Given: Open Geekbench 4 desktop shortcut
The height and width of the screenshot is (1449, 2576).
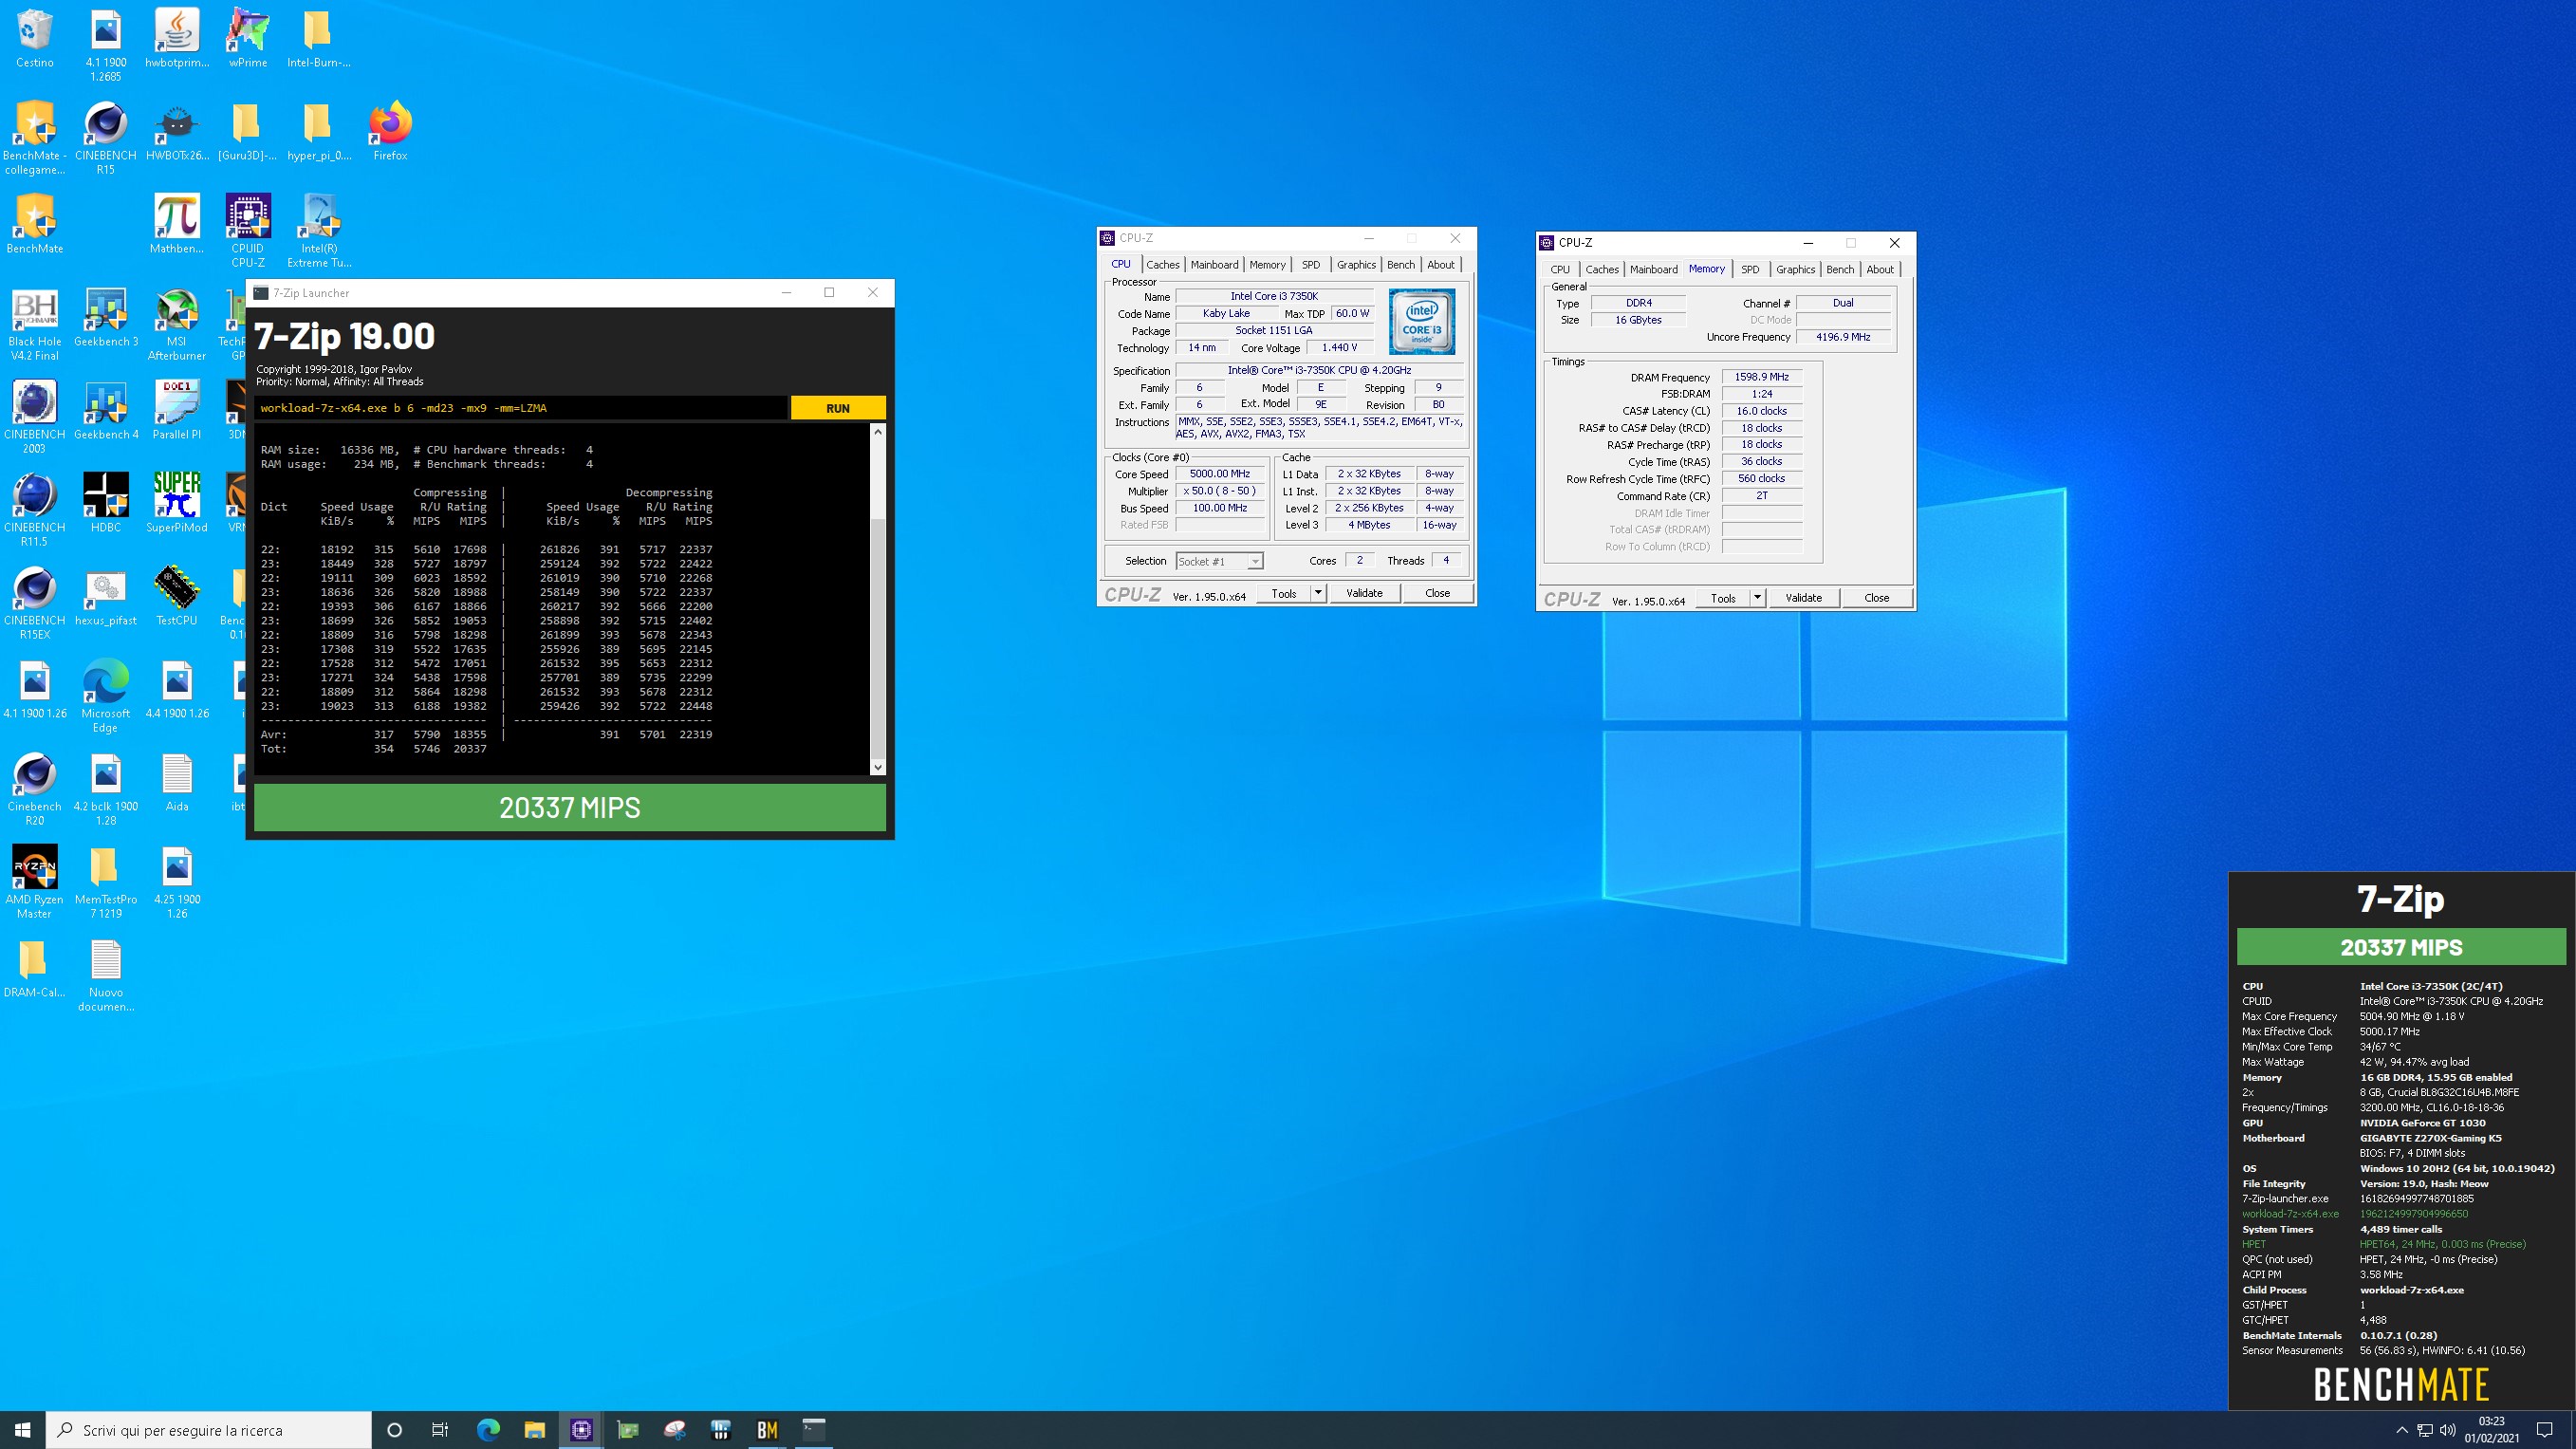Looking at the screenshot, I should tap(106, 410).
